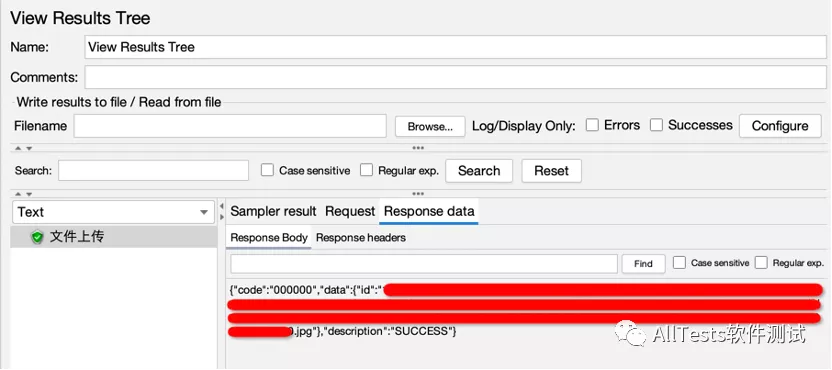This screenshot has height=370, width=832.
Task: Select the 文件上传 sample result
Action: [114, 237]
